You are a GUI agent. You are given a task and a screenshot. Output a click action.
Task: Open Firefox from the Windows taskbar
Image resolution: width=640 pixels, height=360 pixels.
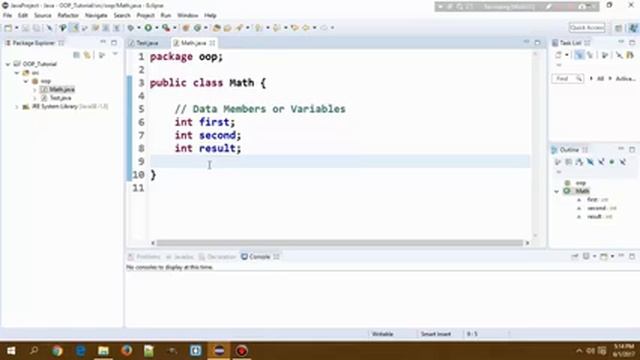point(127,351)
